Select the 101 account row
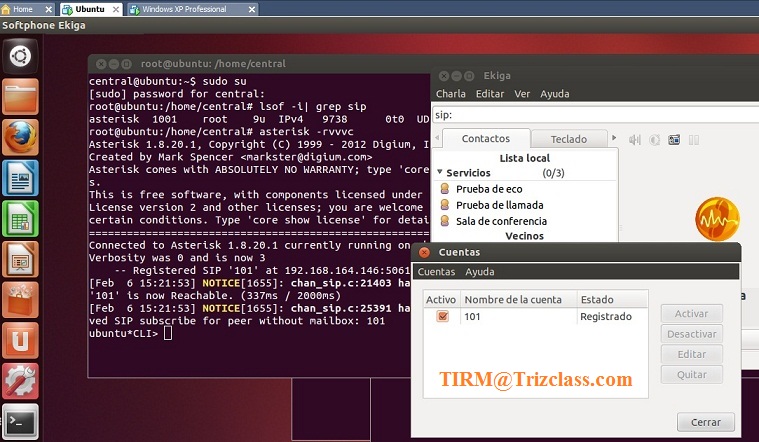 [x=535, y=317]
